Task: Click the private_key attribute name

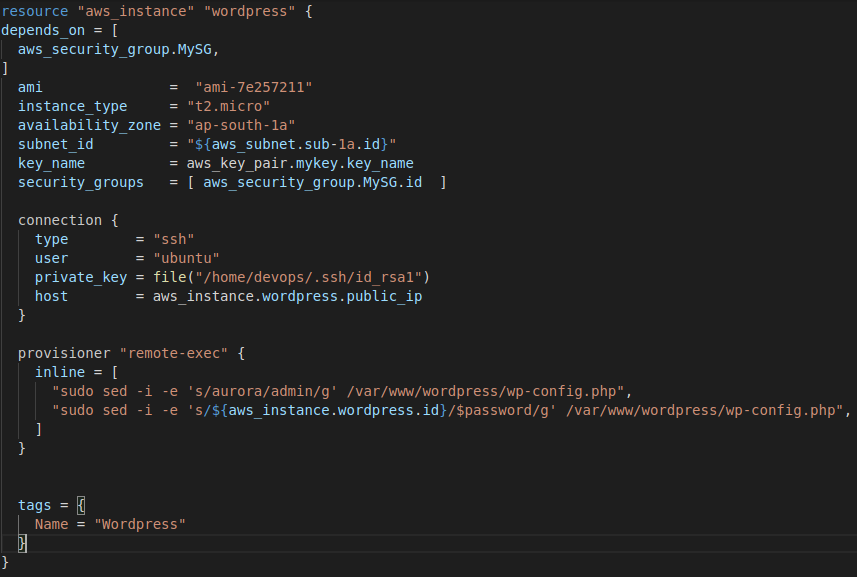Action: point(81,278)
